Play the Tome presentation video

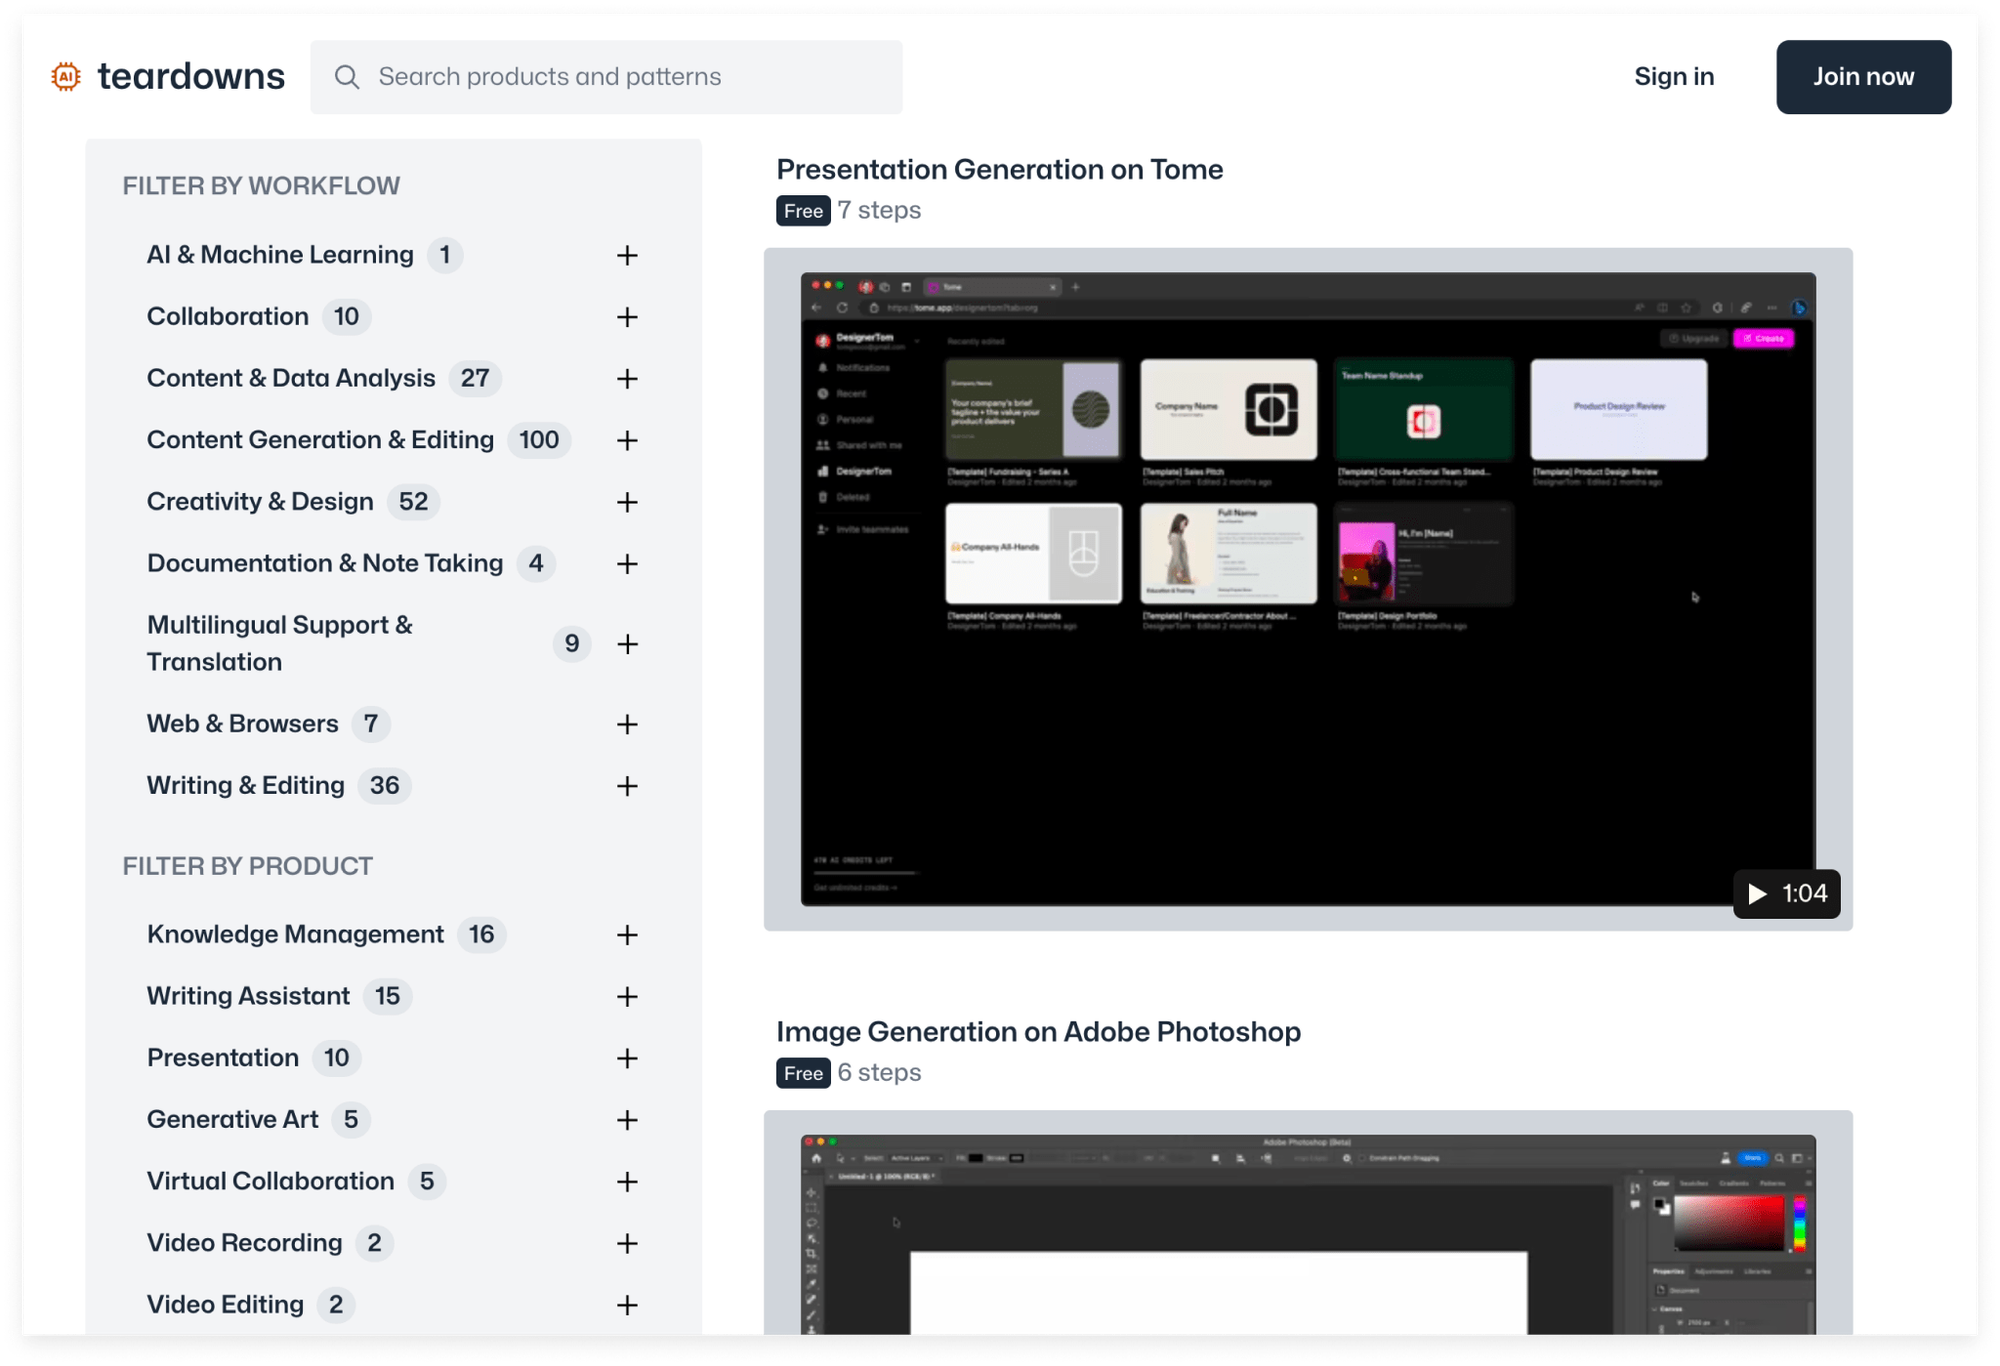[1786, 893]
